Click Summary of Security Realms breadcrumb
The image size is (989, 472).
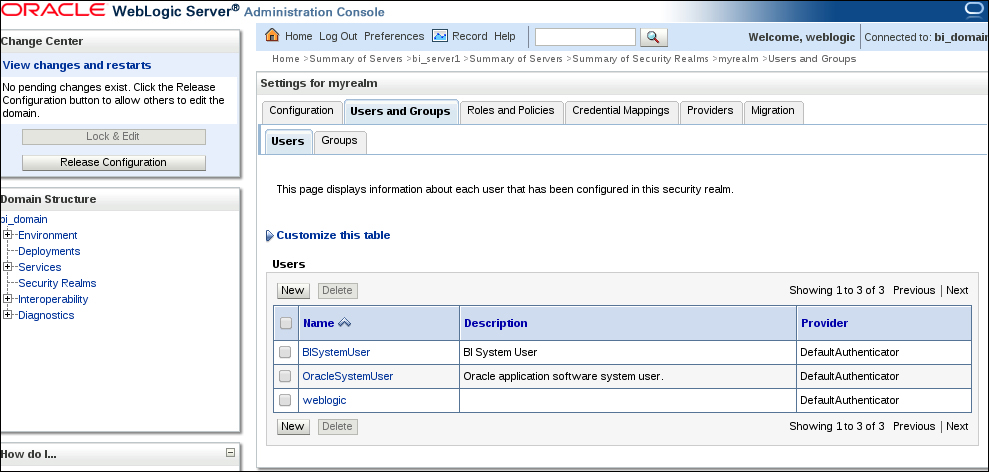pyautogui.click(x=640, y=59)
